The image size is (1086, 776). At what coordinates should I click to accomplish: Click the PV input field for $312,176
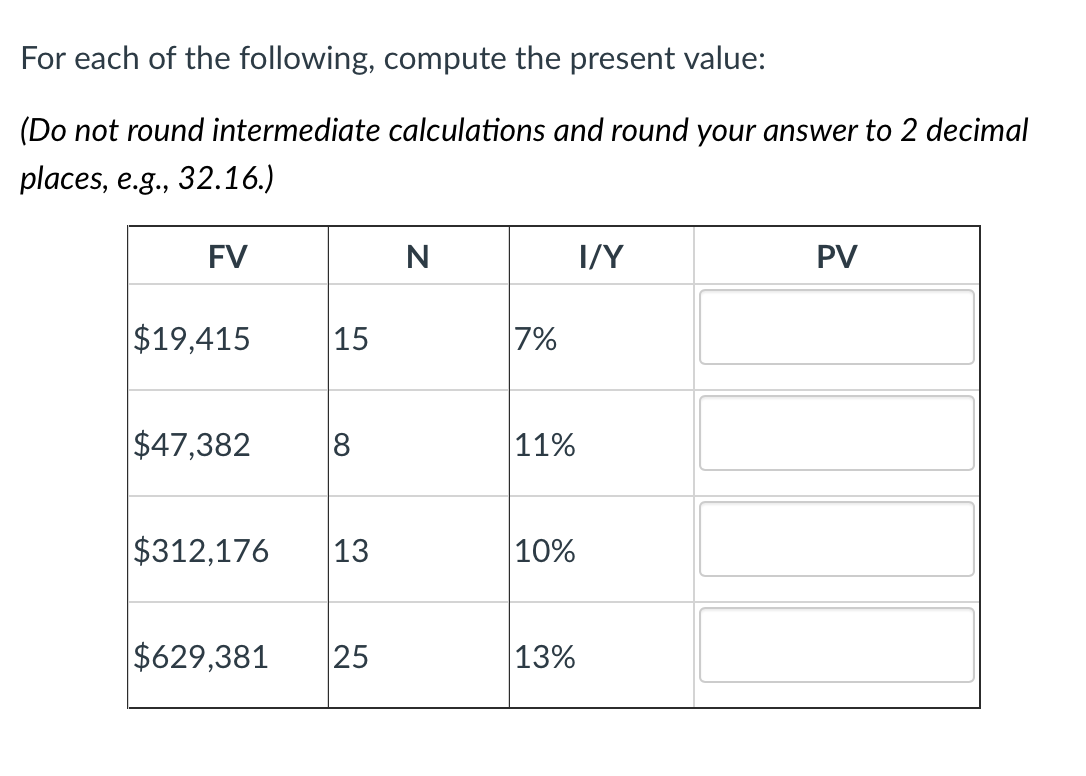[x=838, y=539]
